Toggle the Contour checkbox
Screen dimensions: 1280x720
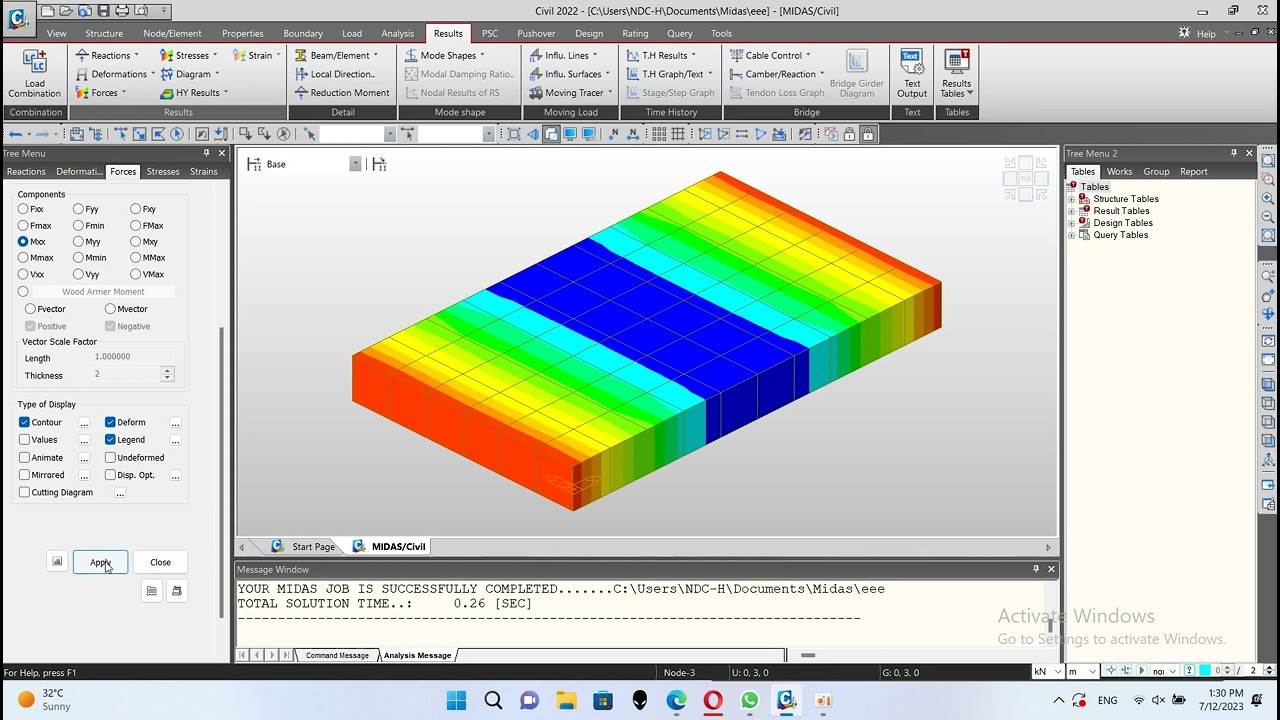click(x=24, y=422)
